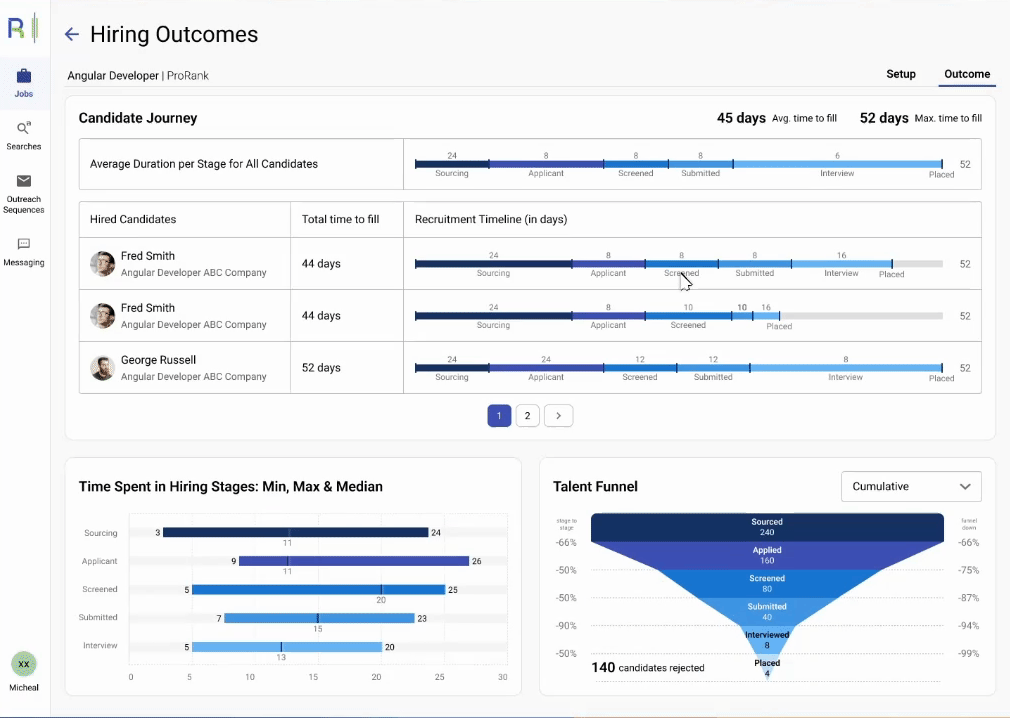Open Searches from the sidebar
Viewport: 1010px width, 718px height.
23,134
